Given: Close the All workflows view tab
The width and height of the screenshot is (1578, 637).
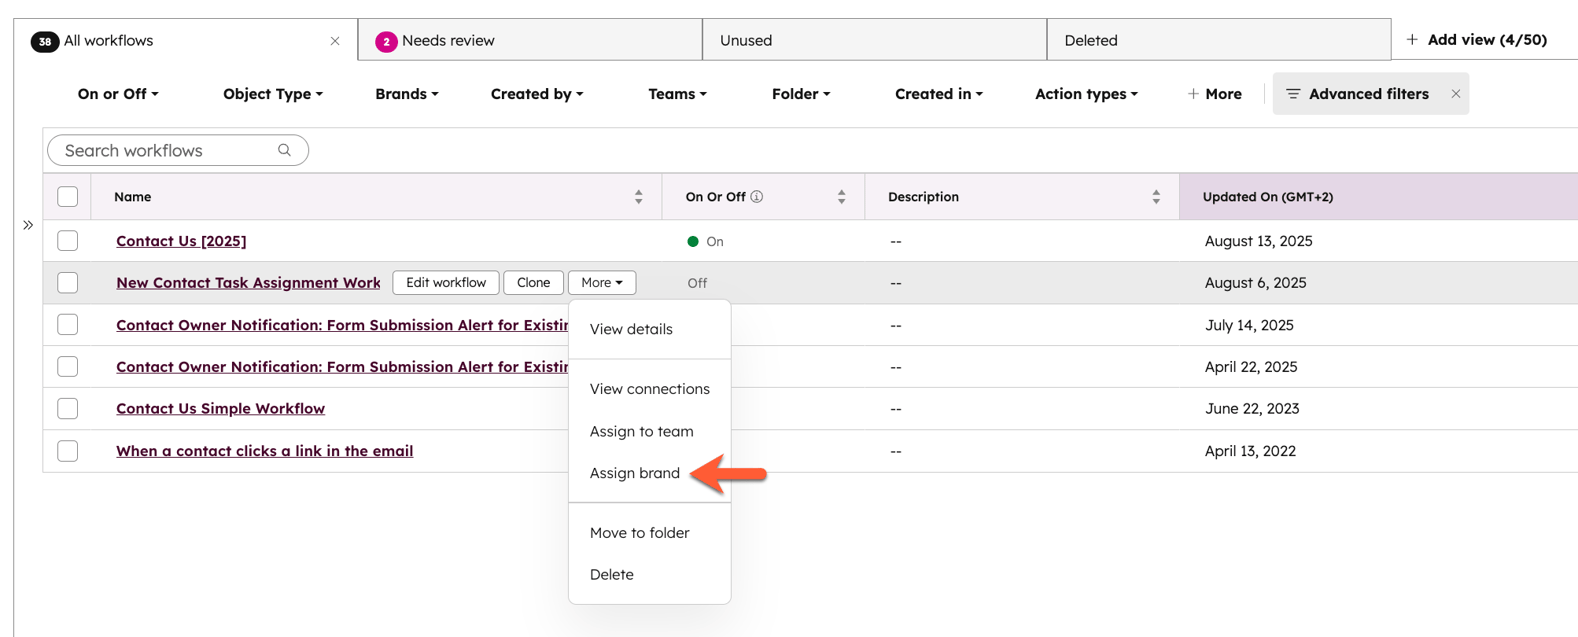Looking at the screenshot, I should [x=335, y=41].
